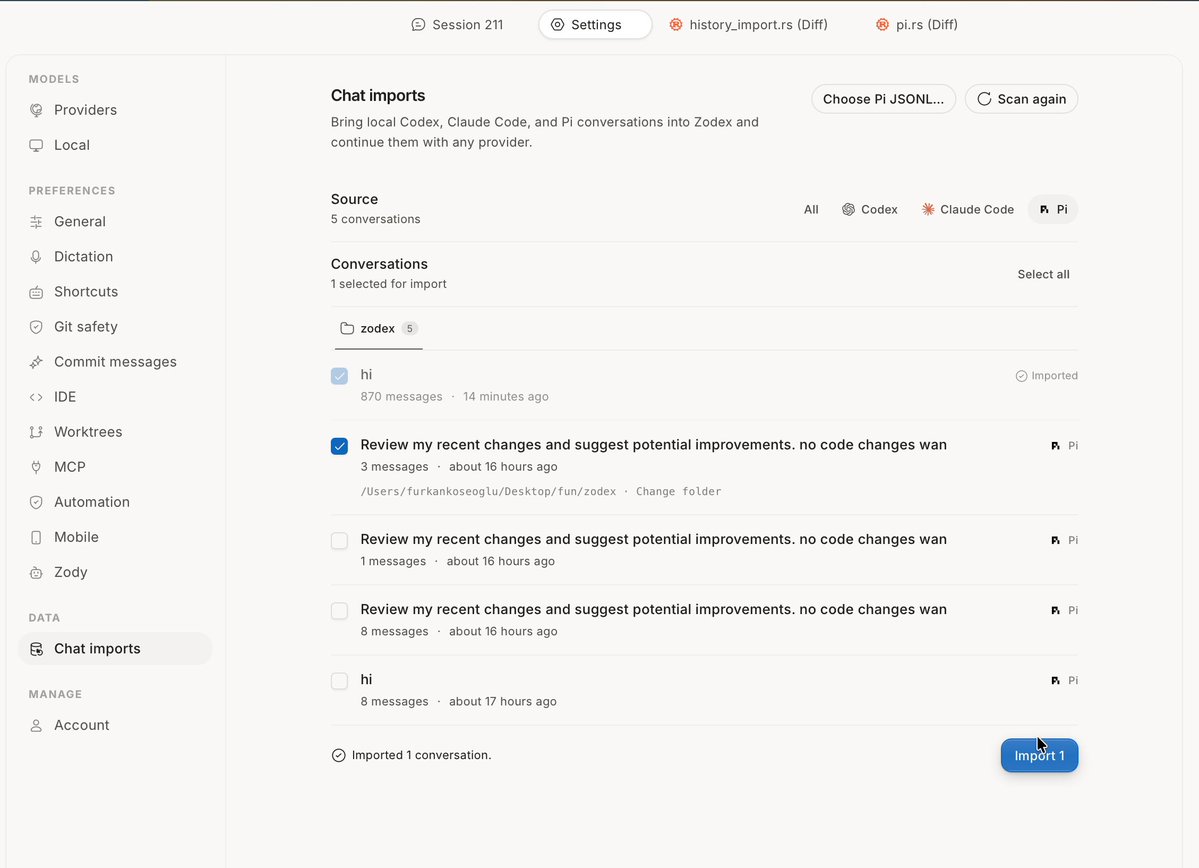Click the Providers icon in sidebar

pos(36,110)
